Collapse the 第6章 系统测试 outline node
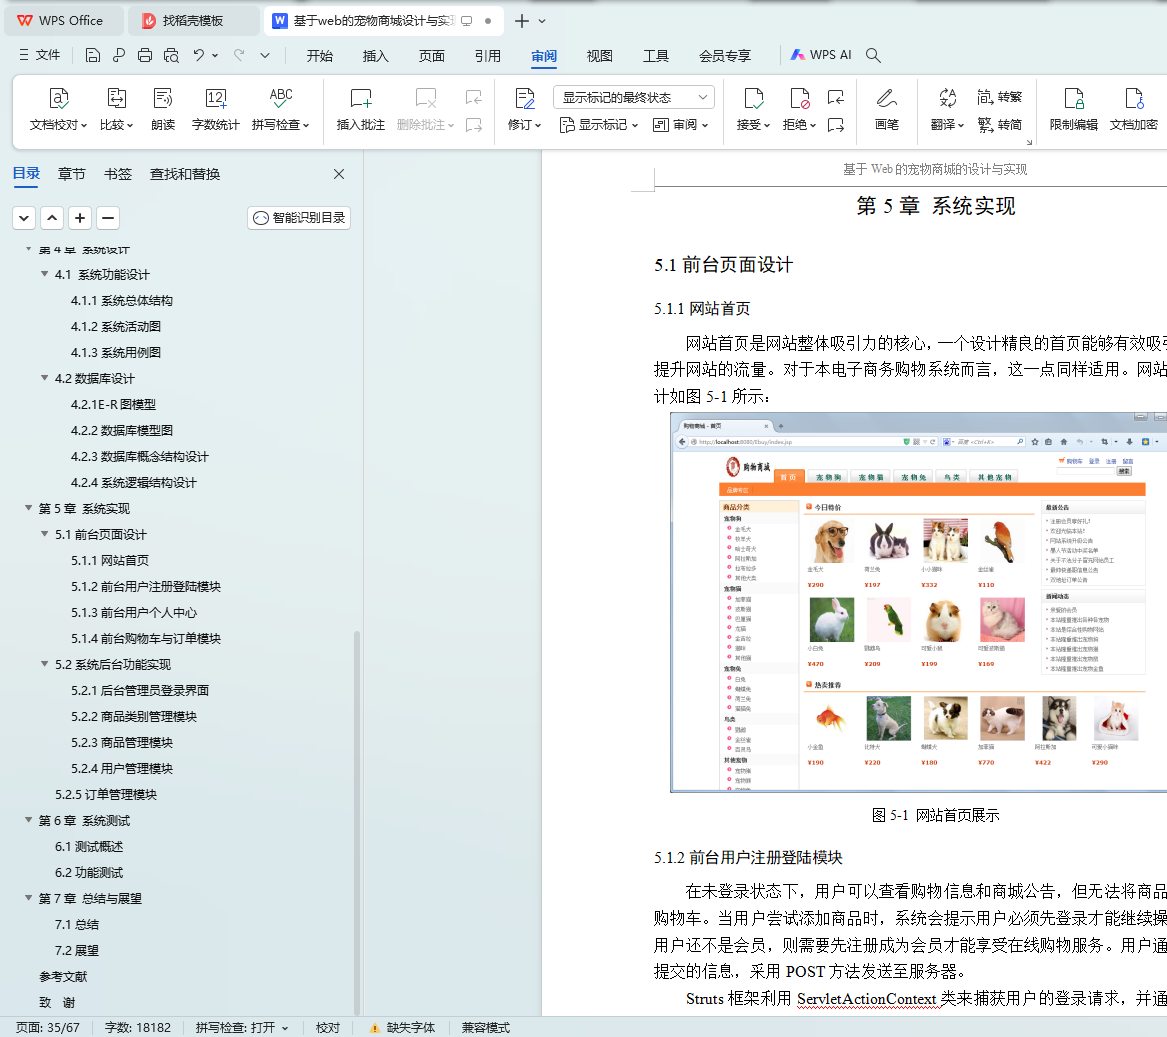The width and height of the screenshot is (1167, 1037). click(28, 820)
